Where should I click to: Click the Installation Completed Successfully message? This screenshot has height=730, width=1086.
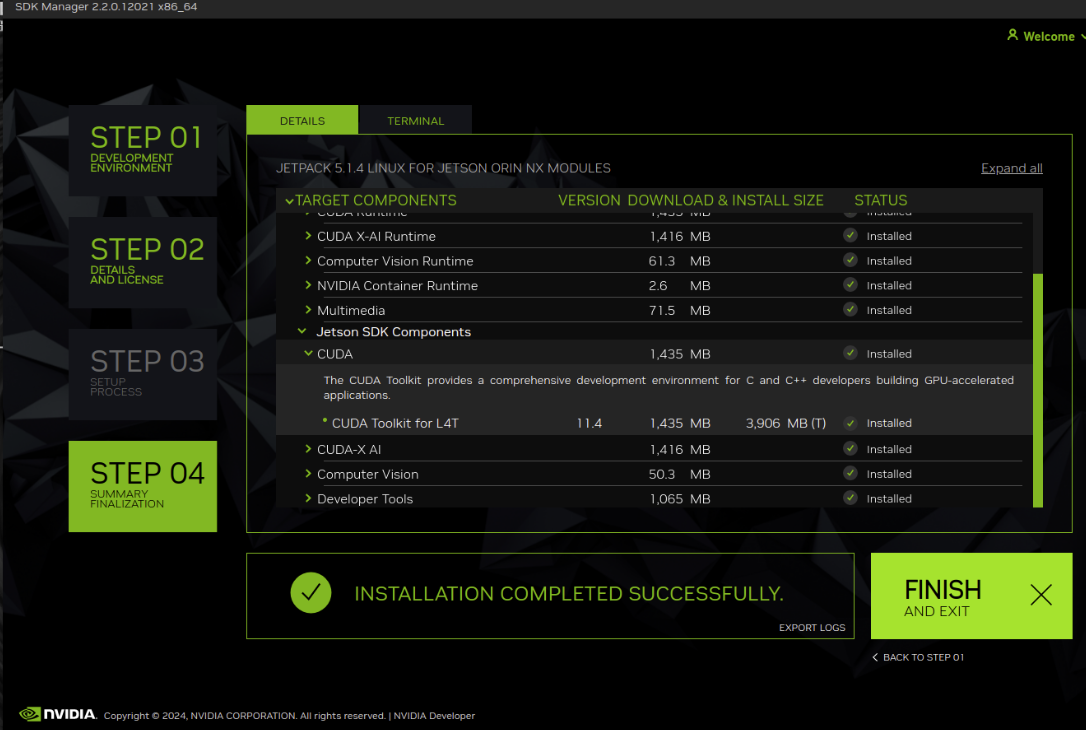coord(569,594)
